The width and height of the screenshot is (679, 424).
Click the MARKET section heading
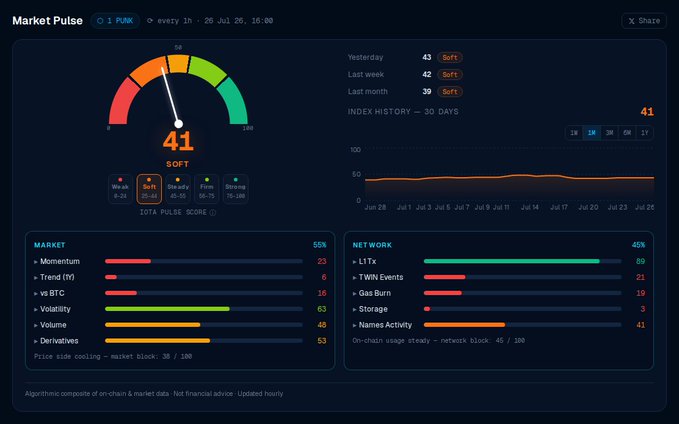pyautogui.click(x=49, y=245)
